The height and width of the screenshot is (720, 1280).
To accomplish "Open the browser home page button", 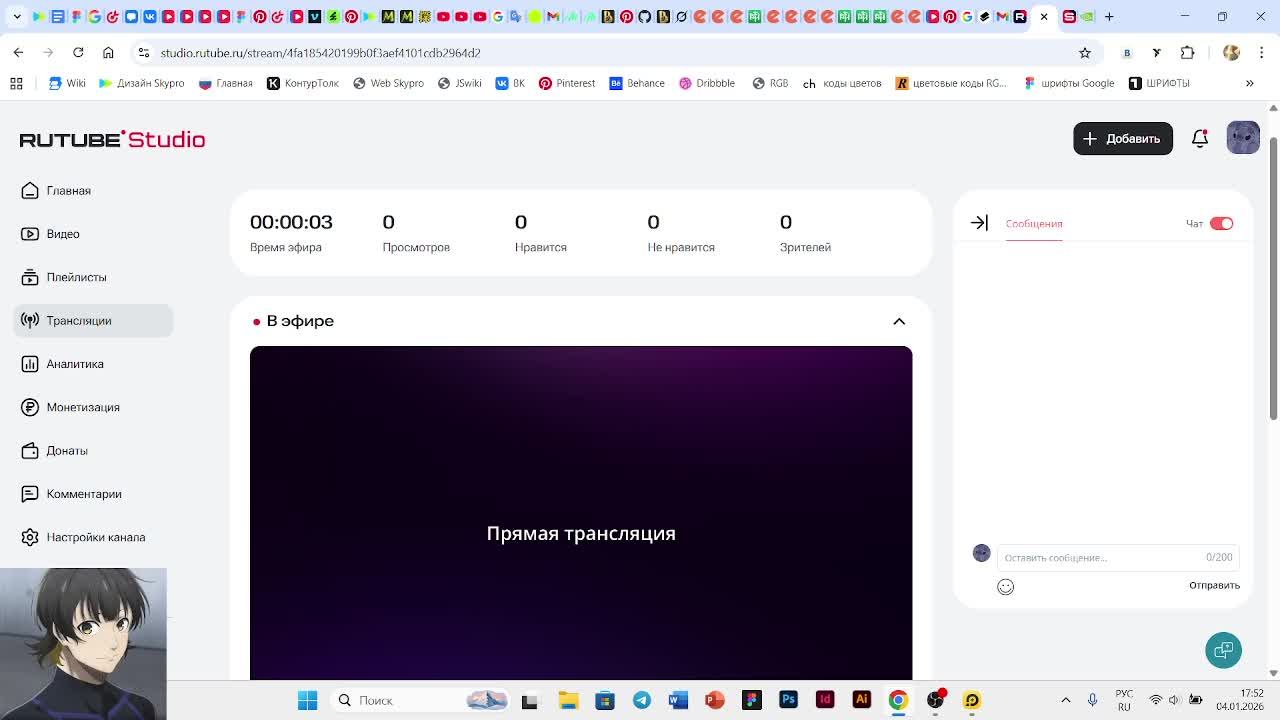I will click(x=108, y=52).
